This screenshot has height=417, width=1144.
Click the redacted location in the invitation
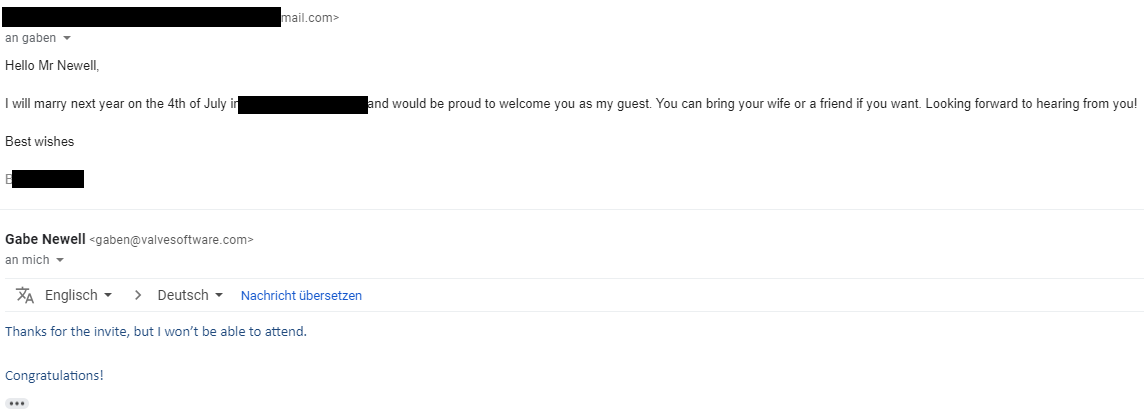coord(303,104)
